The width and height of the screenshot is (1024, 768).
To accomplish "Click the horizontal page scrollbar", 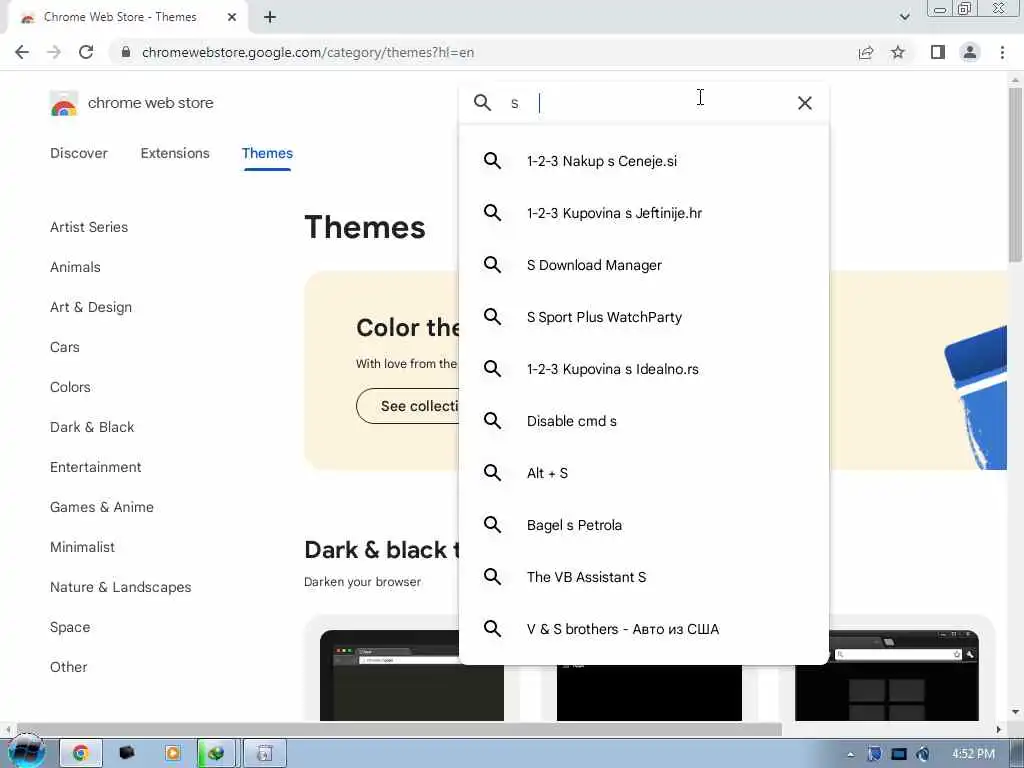I will click(398, 729).
